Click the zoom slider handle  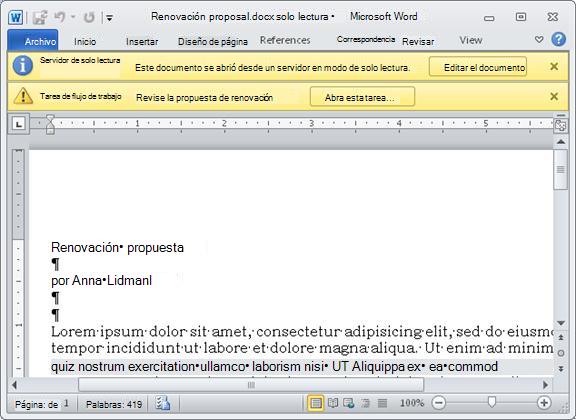(x=492, y=402)
